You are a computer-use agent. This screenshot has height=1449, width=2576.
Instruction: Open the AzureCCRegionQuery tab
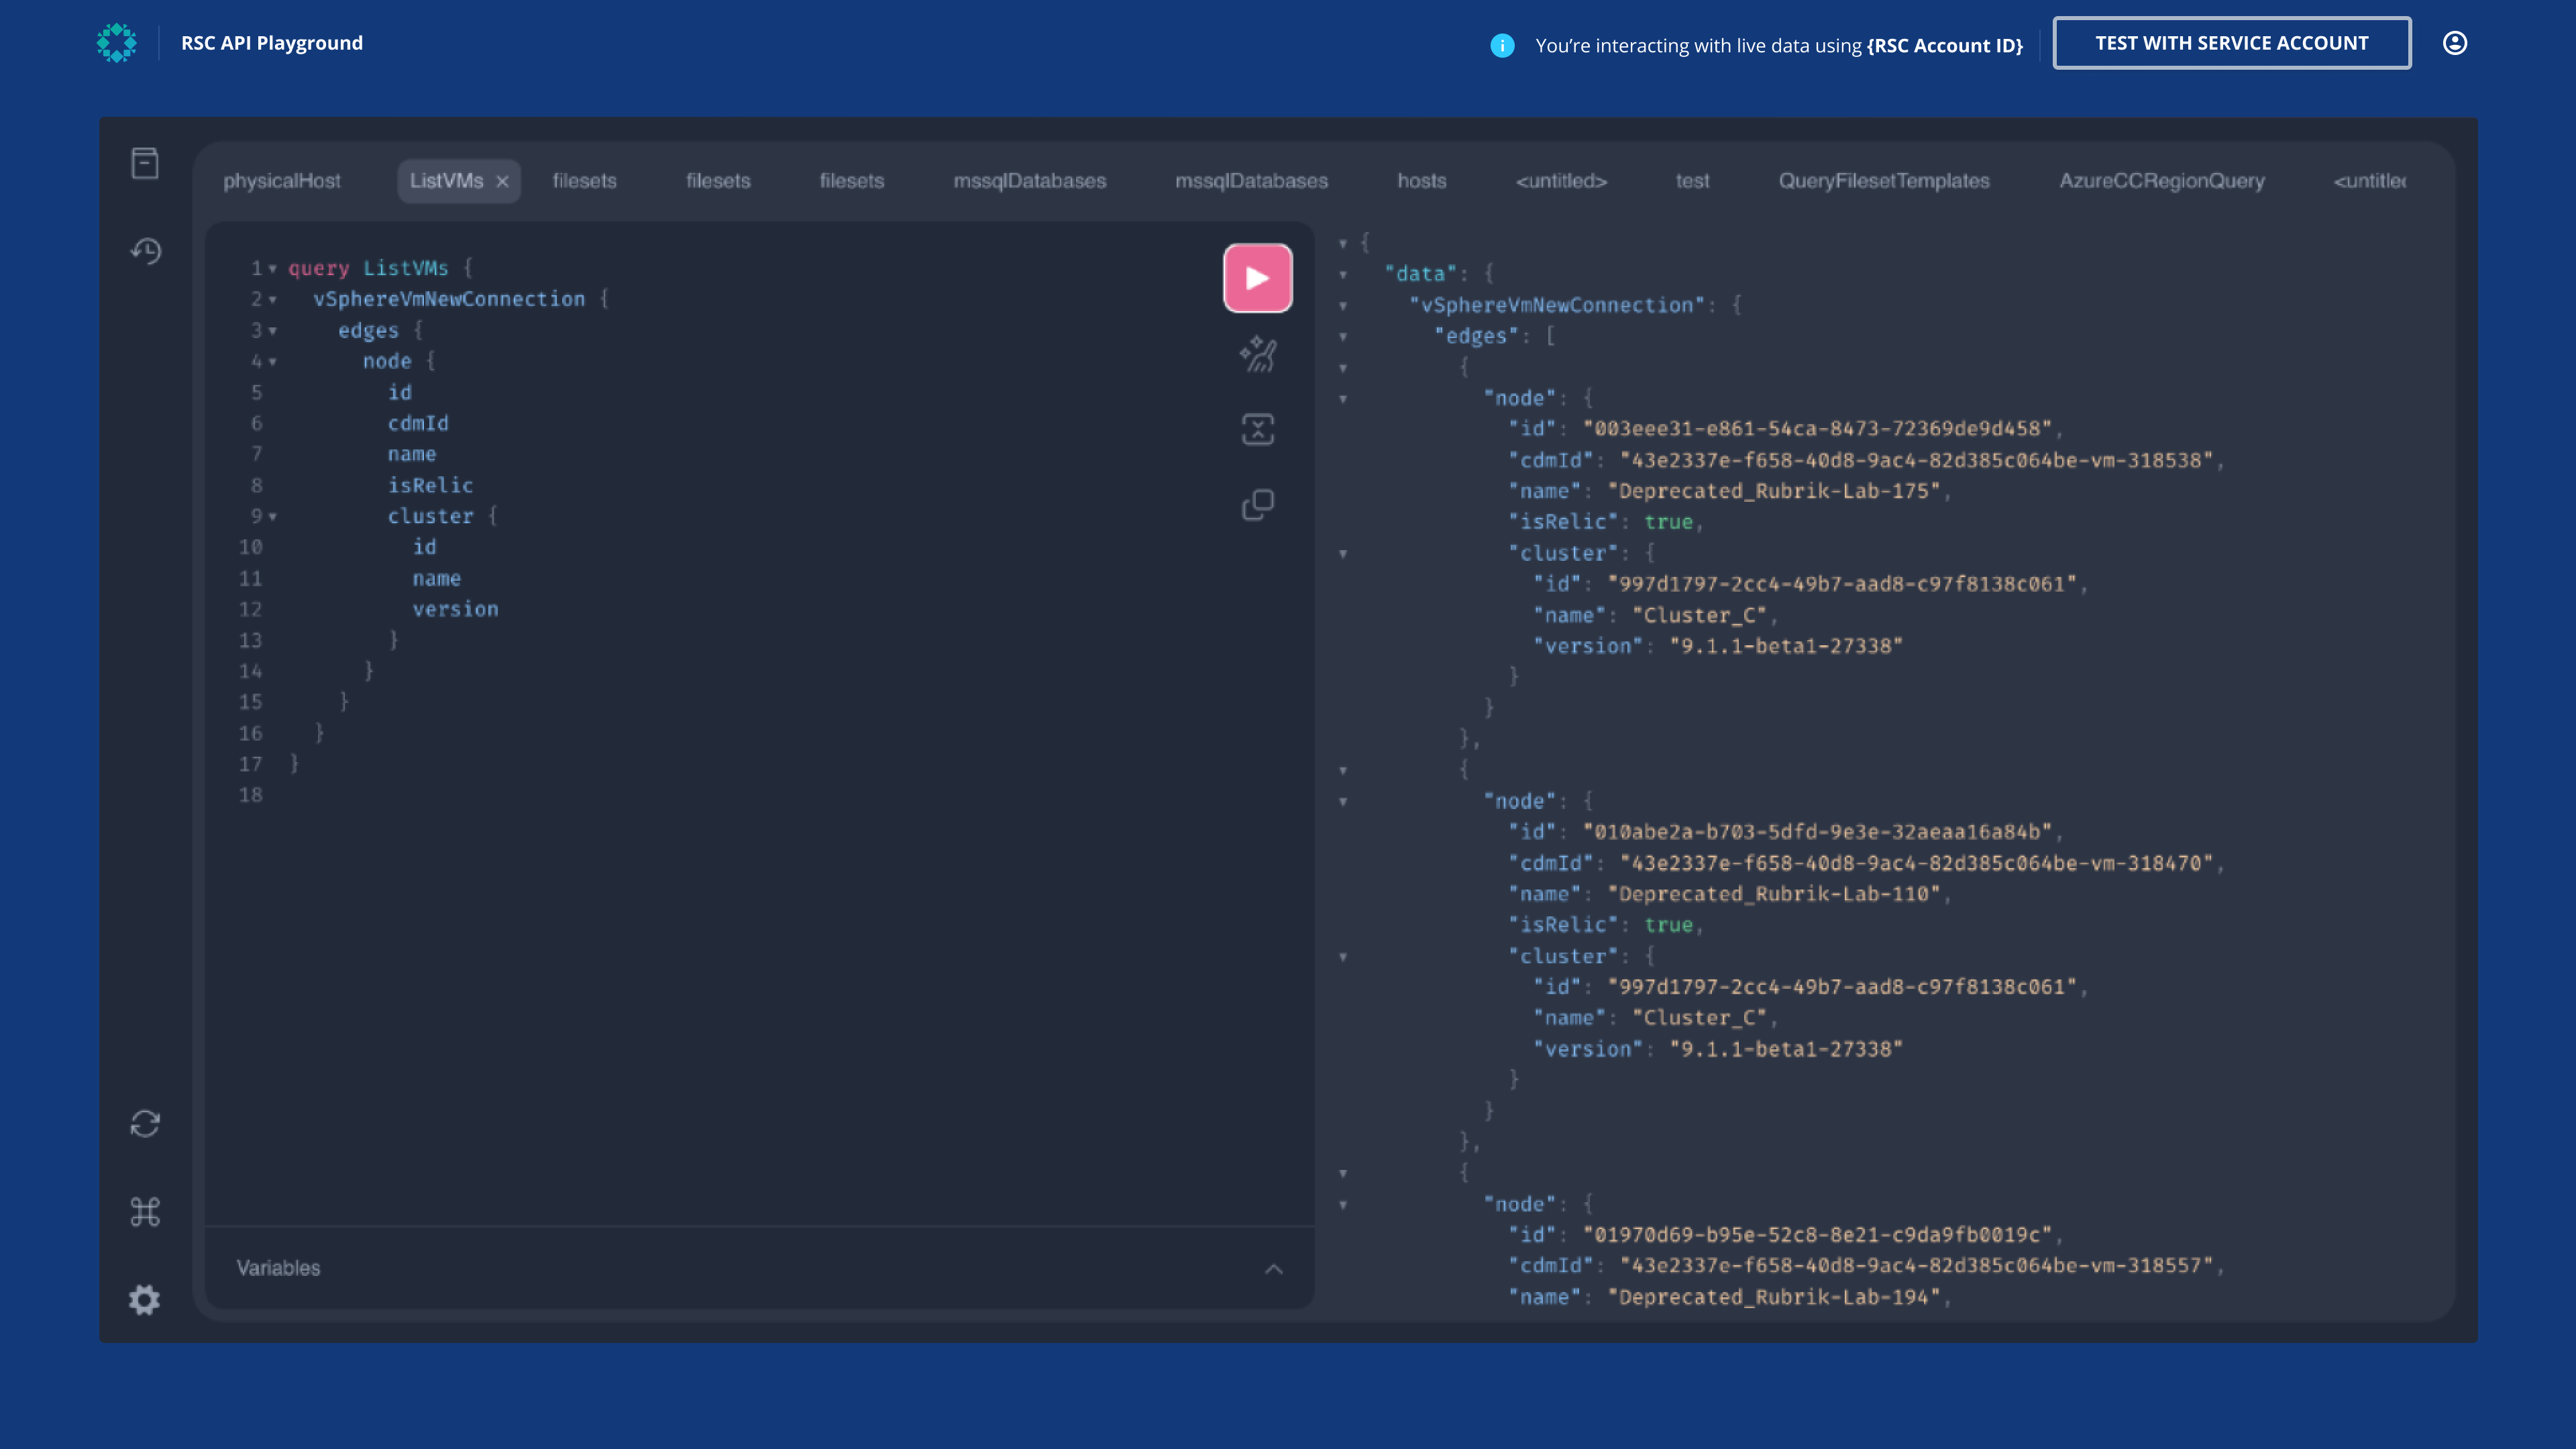pos(2162,181)
